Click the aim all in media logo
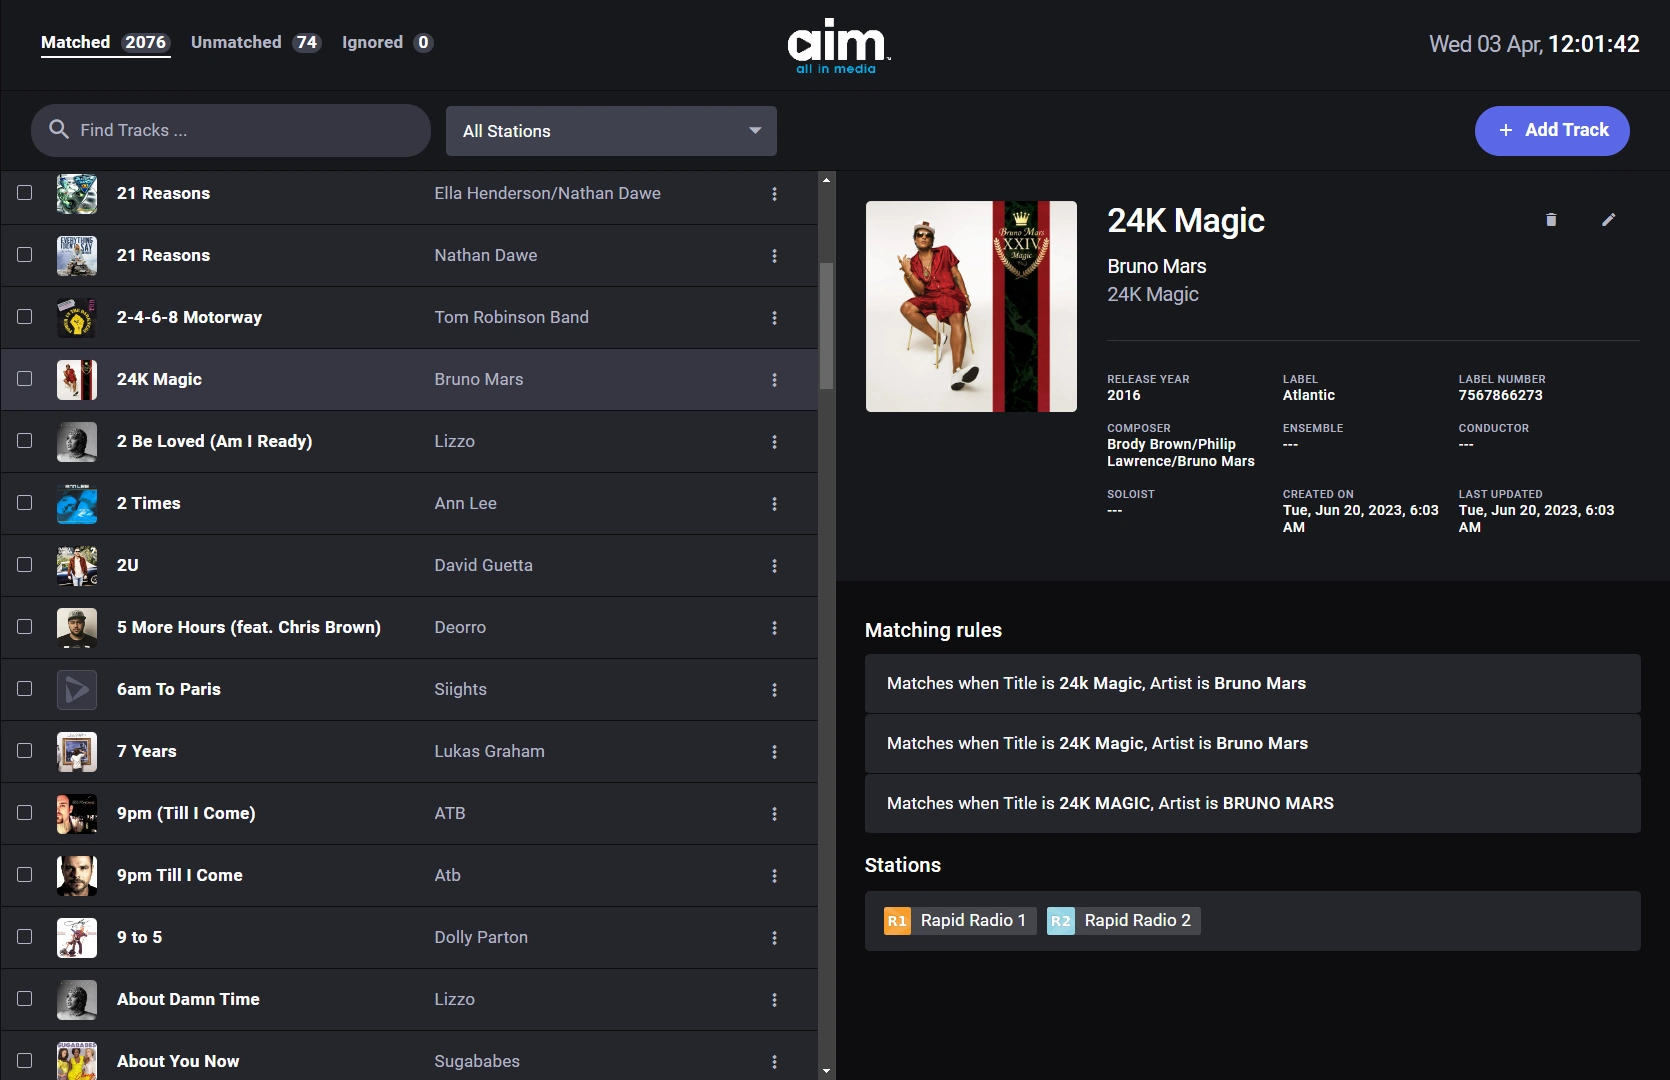This screenshot has height=1080, width=1670. (x=837, y=46)
